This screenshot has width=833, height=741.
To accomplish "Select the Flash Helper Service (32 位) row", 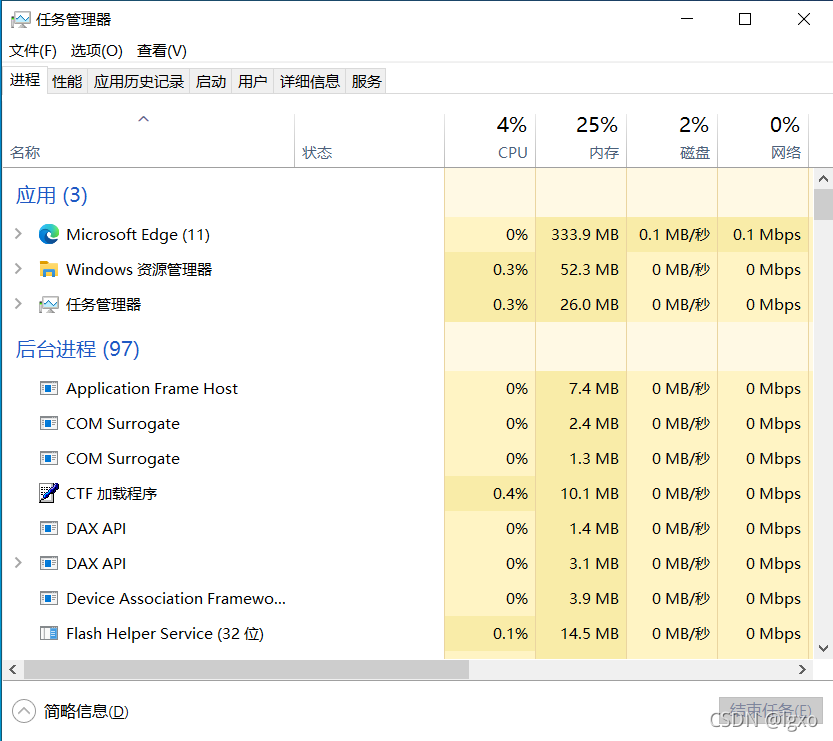I will tap(165, 634).
